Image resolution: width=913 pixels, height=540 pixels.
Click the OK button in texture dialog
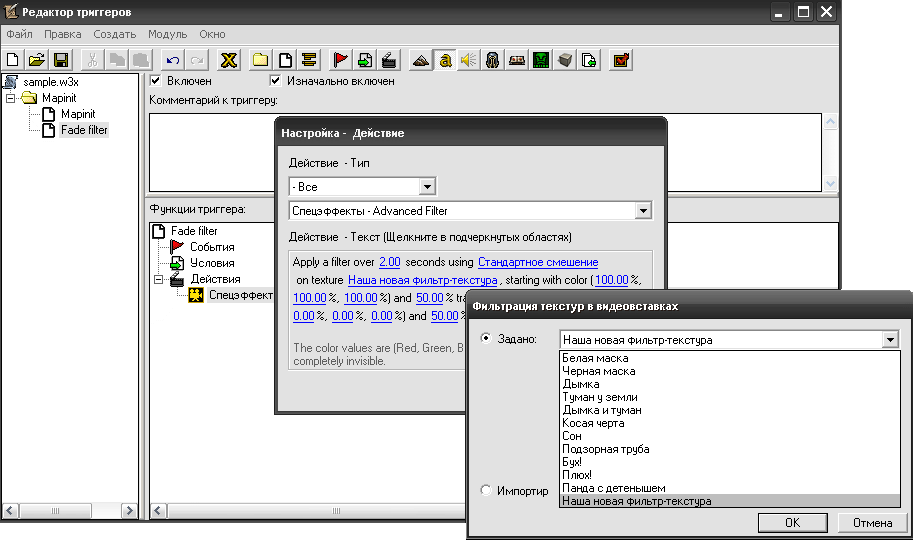click(792, 523)
